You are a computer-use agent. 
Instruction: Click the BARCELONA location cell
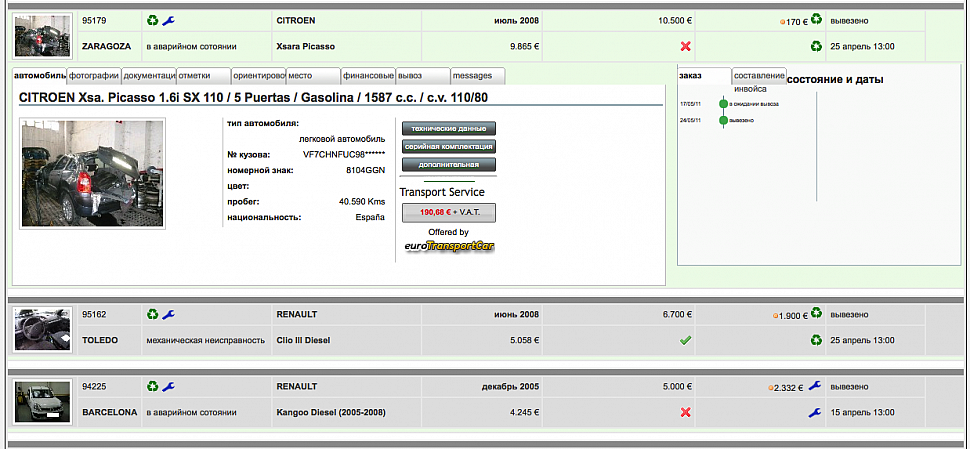[109, 413]
